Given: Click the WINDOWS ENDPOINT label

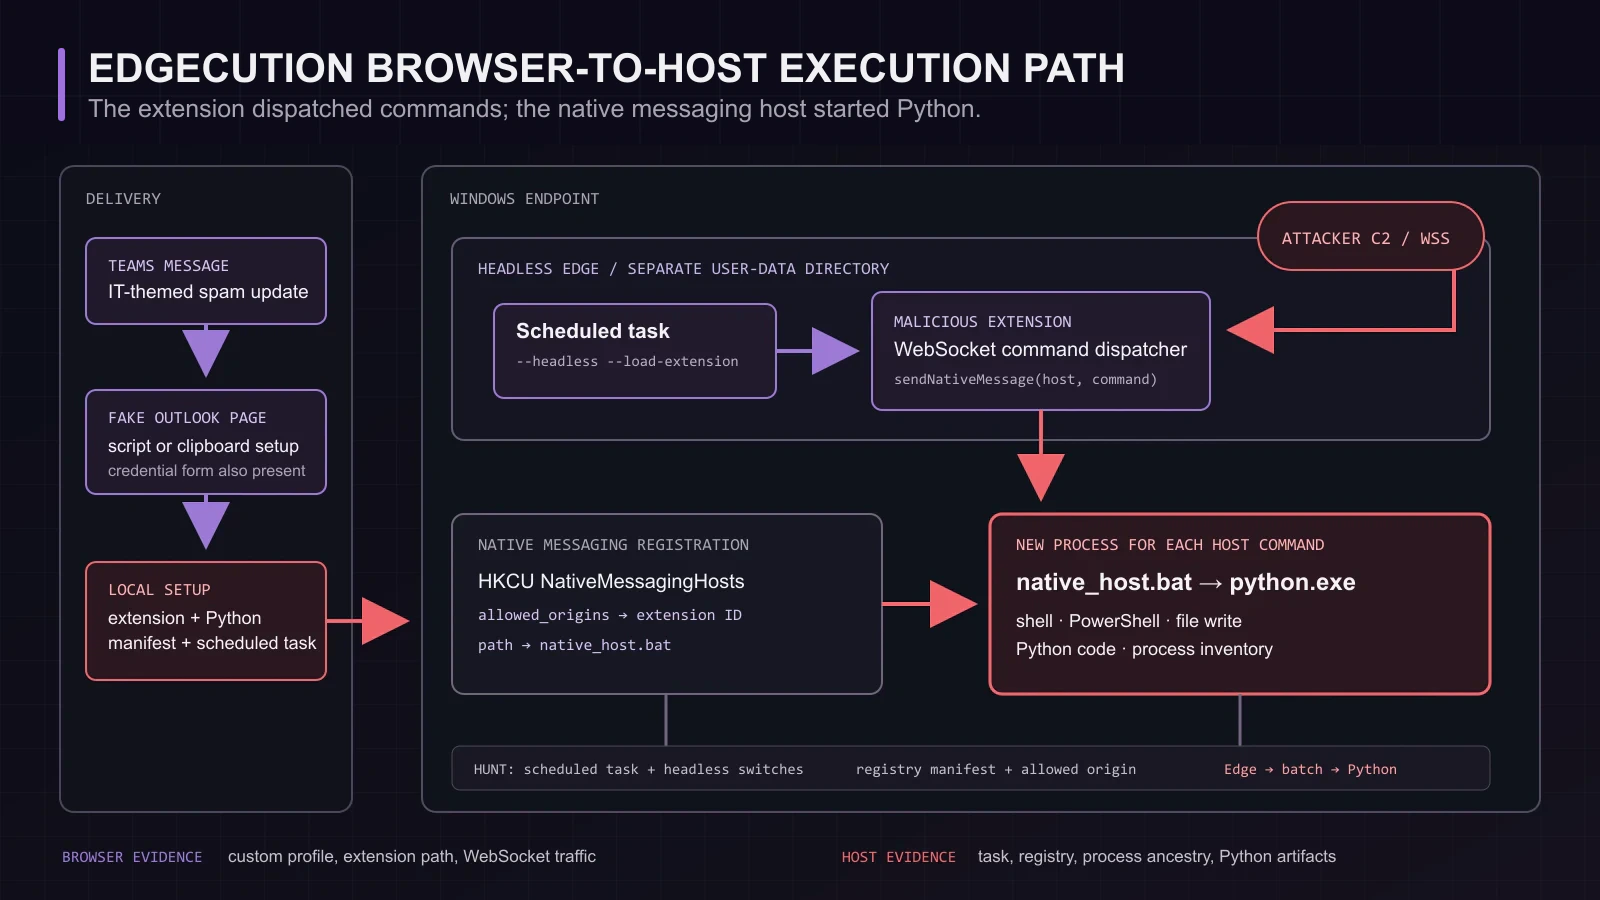Looking at the screenshot, I should tap(524, 199).
